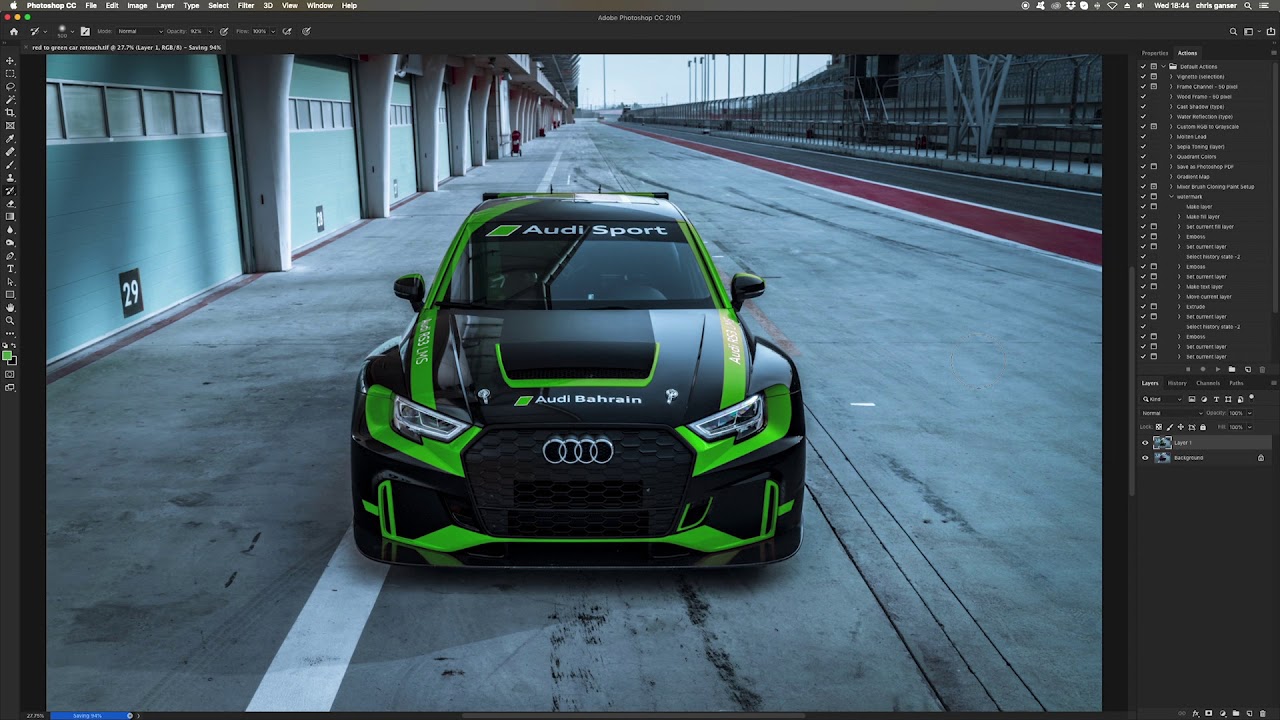The height and width of the screenshot is (720, 1280).
Task: Switch to the Channels tab
Action: [x=1208, y=383]
